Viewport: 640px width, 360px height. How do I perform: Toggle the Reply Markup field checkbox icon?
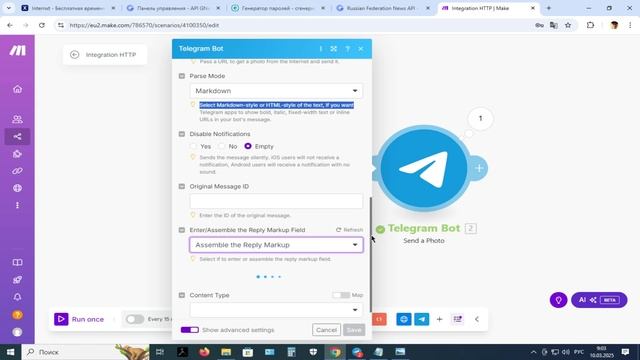tap(182, 230)
